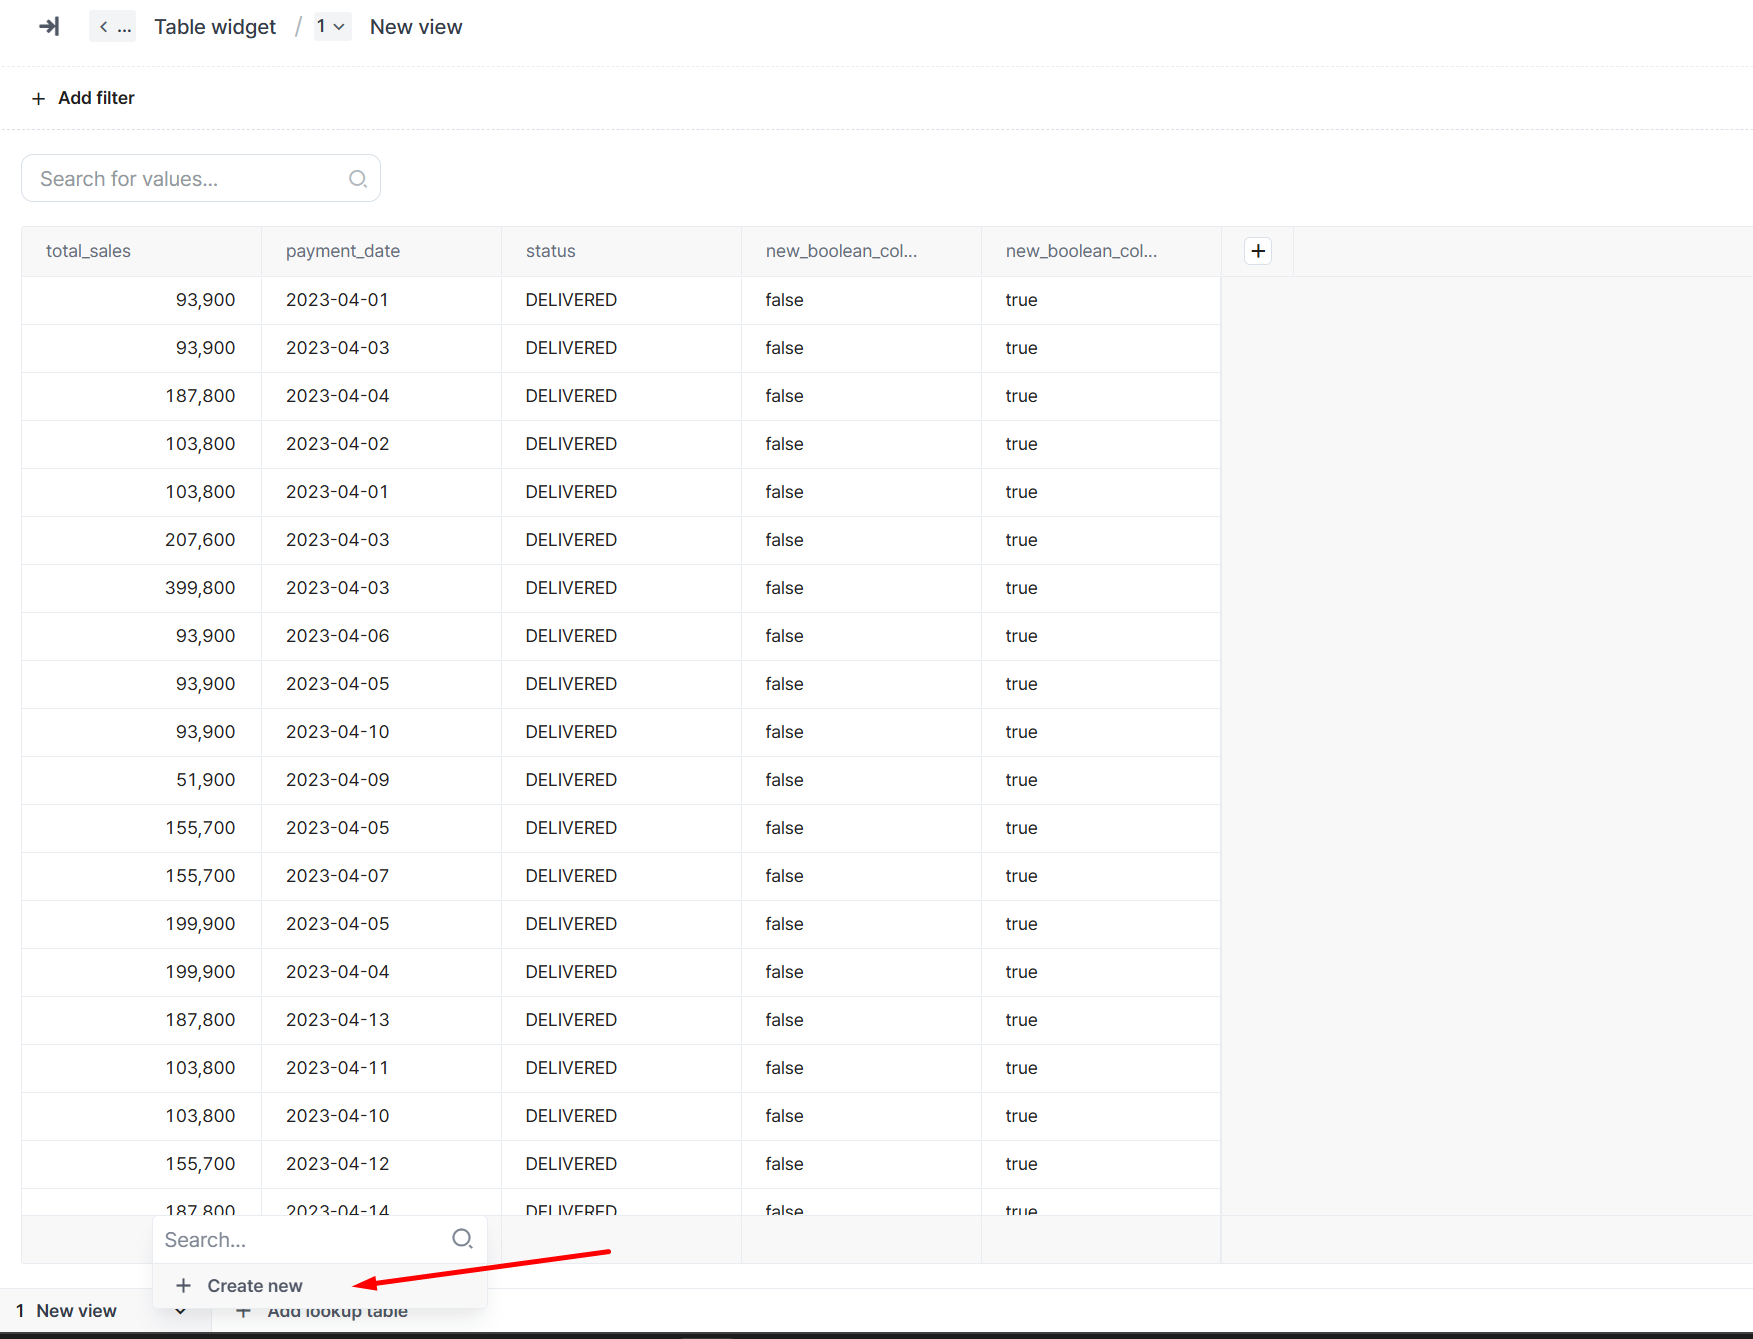Image resolution: width=1753 pixels, height=1339 pixels.
Task: Focus the 'Search for values...' input field
Action: pyautogui.click(x=190, y=179)
